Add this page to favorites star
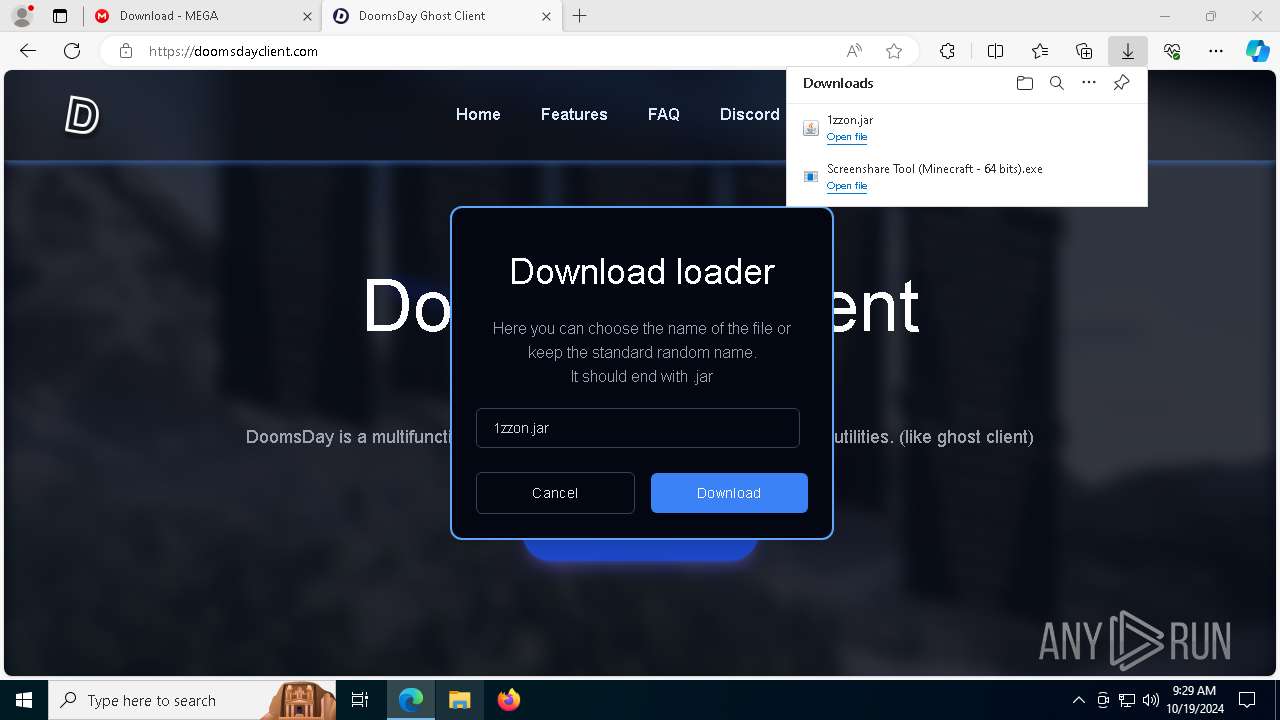The image size is (1280, 720). [894, 51]
